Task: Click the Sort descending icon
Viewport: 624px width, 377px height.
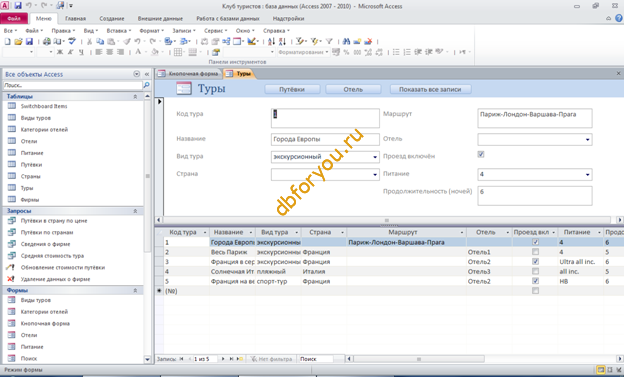Action: tap(282, 41)
